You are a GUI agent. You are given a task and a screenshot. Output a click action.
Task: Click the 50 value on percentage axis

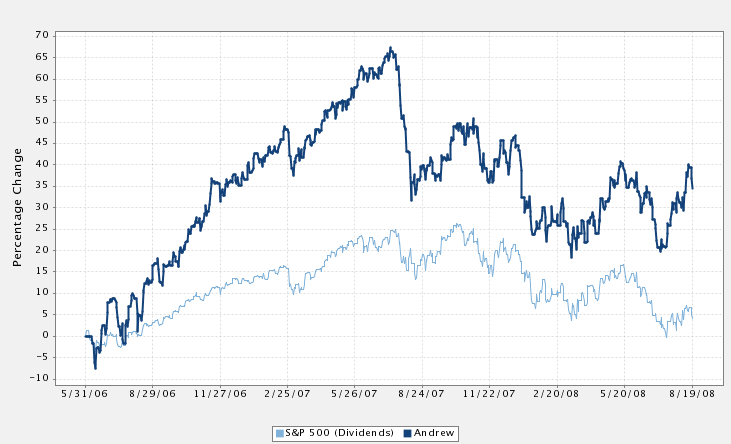pos(42,121)
